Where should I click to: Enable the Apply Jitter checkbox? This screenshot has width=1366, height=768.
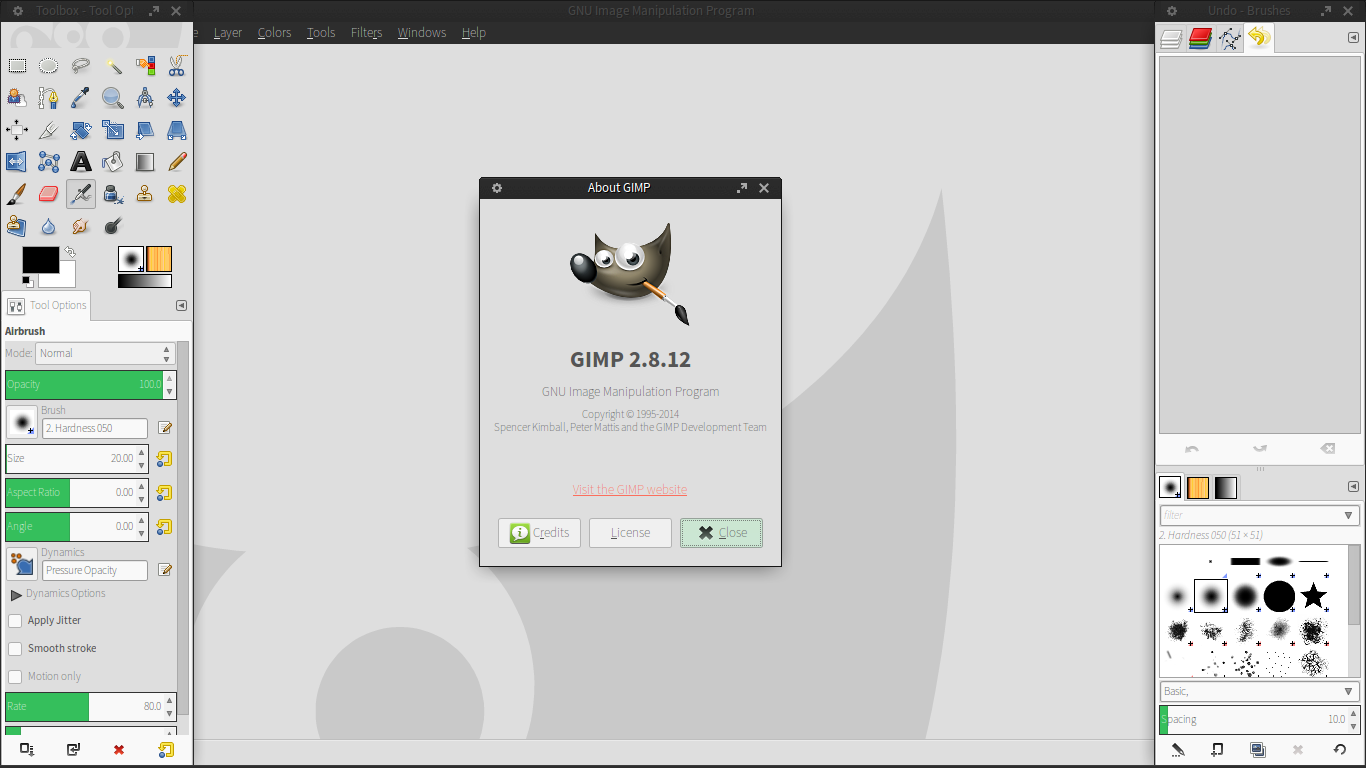pyautogui.click(x=15, y=621)
